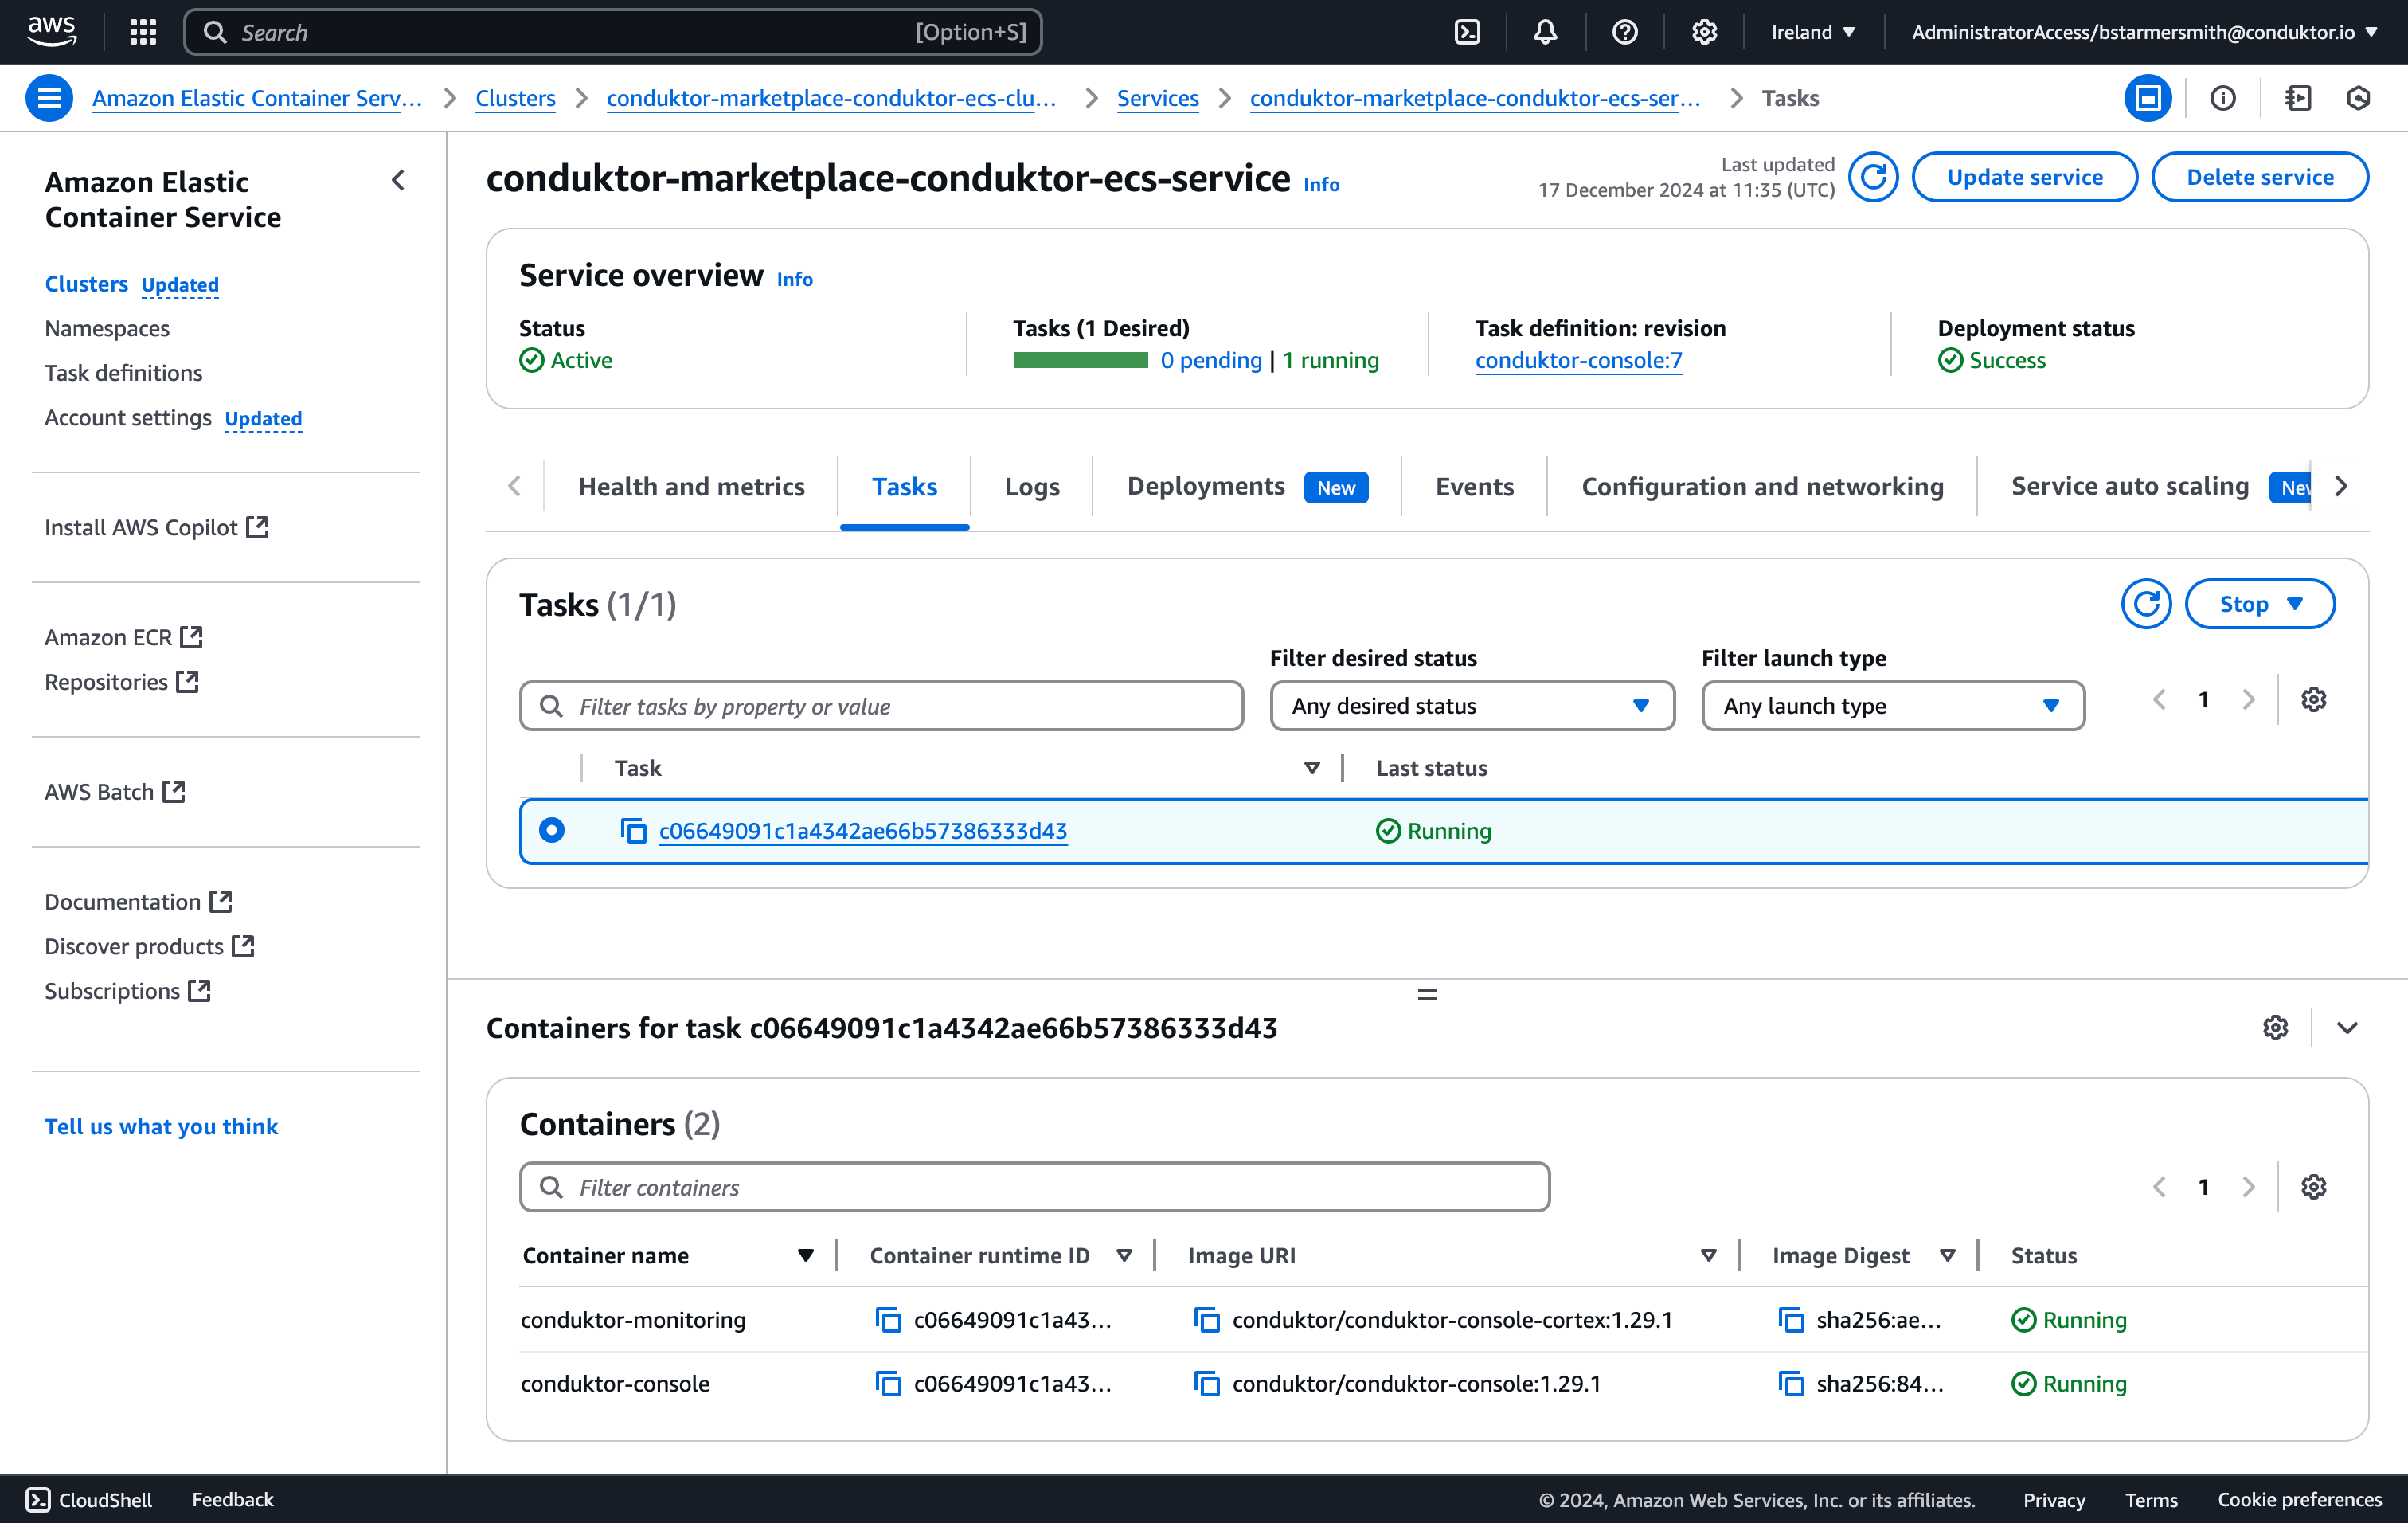Select the radio button for task c06649091c1a
2408x1523 pixels.
552,830
